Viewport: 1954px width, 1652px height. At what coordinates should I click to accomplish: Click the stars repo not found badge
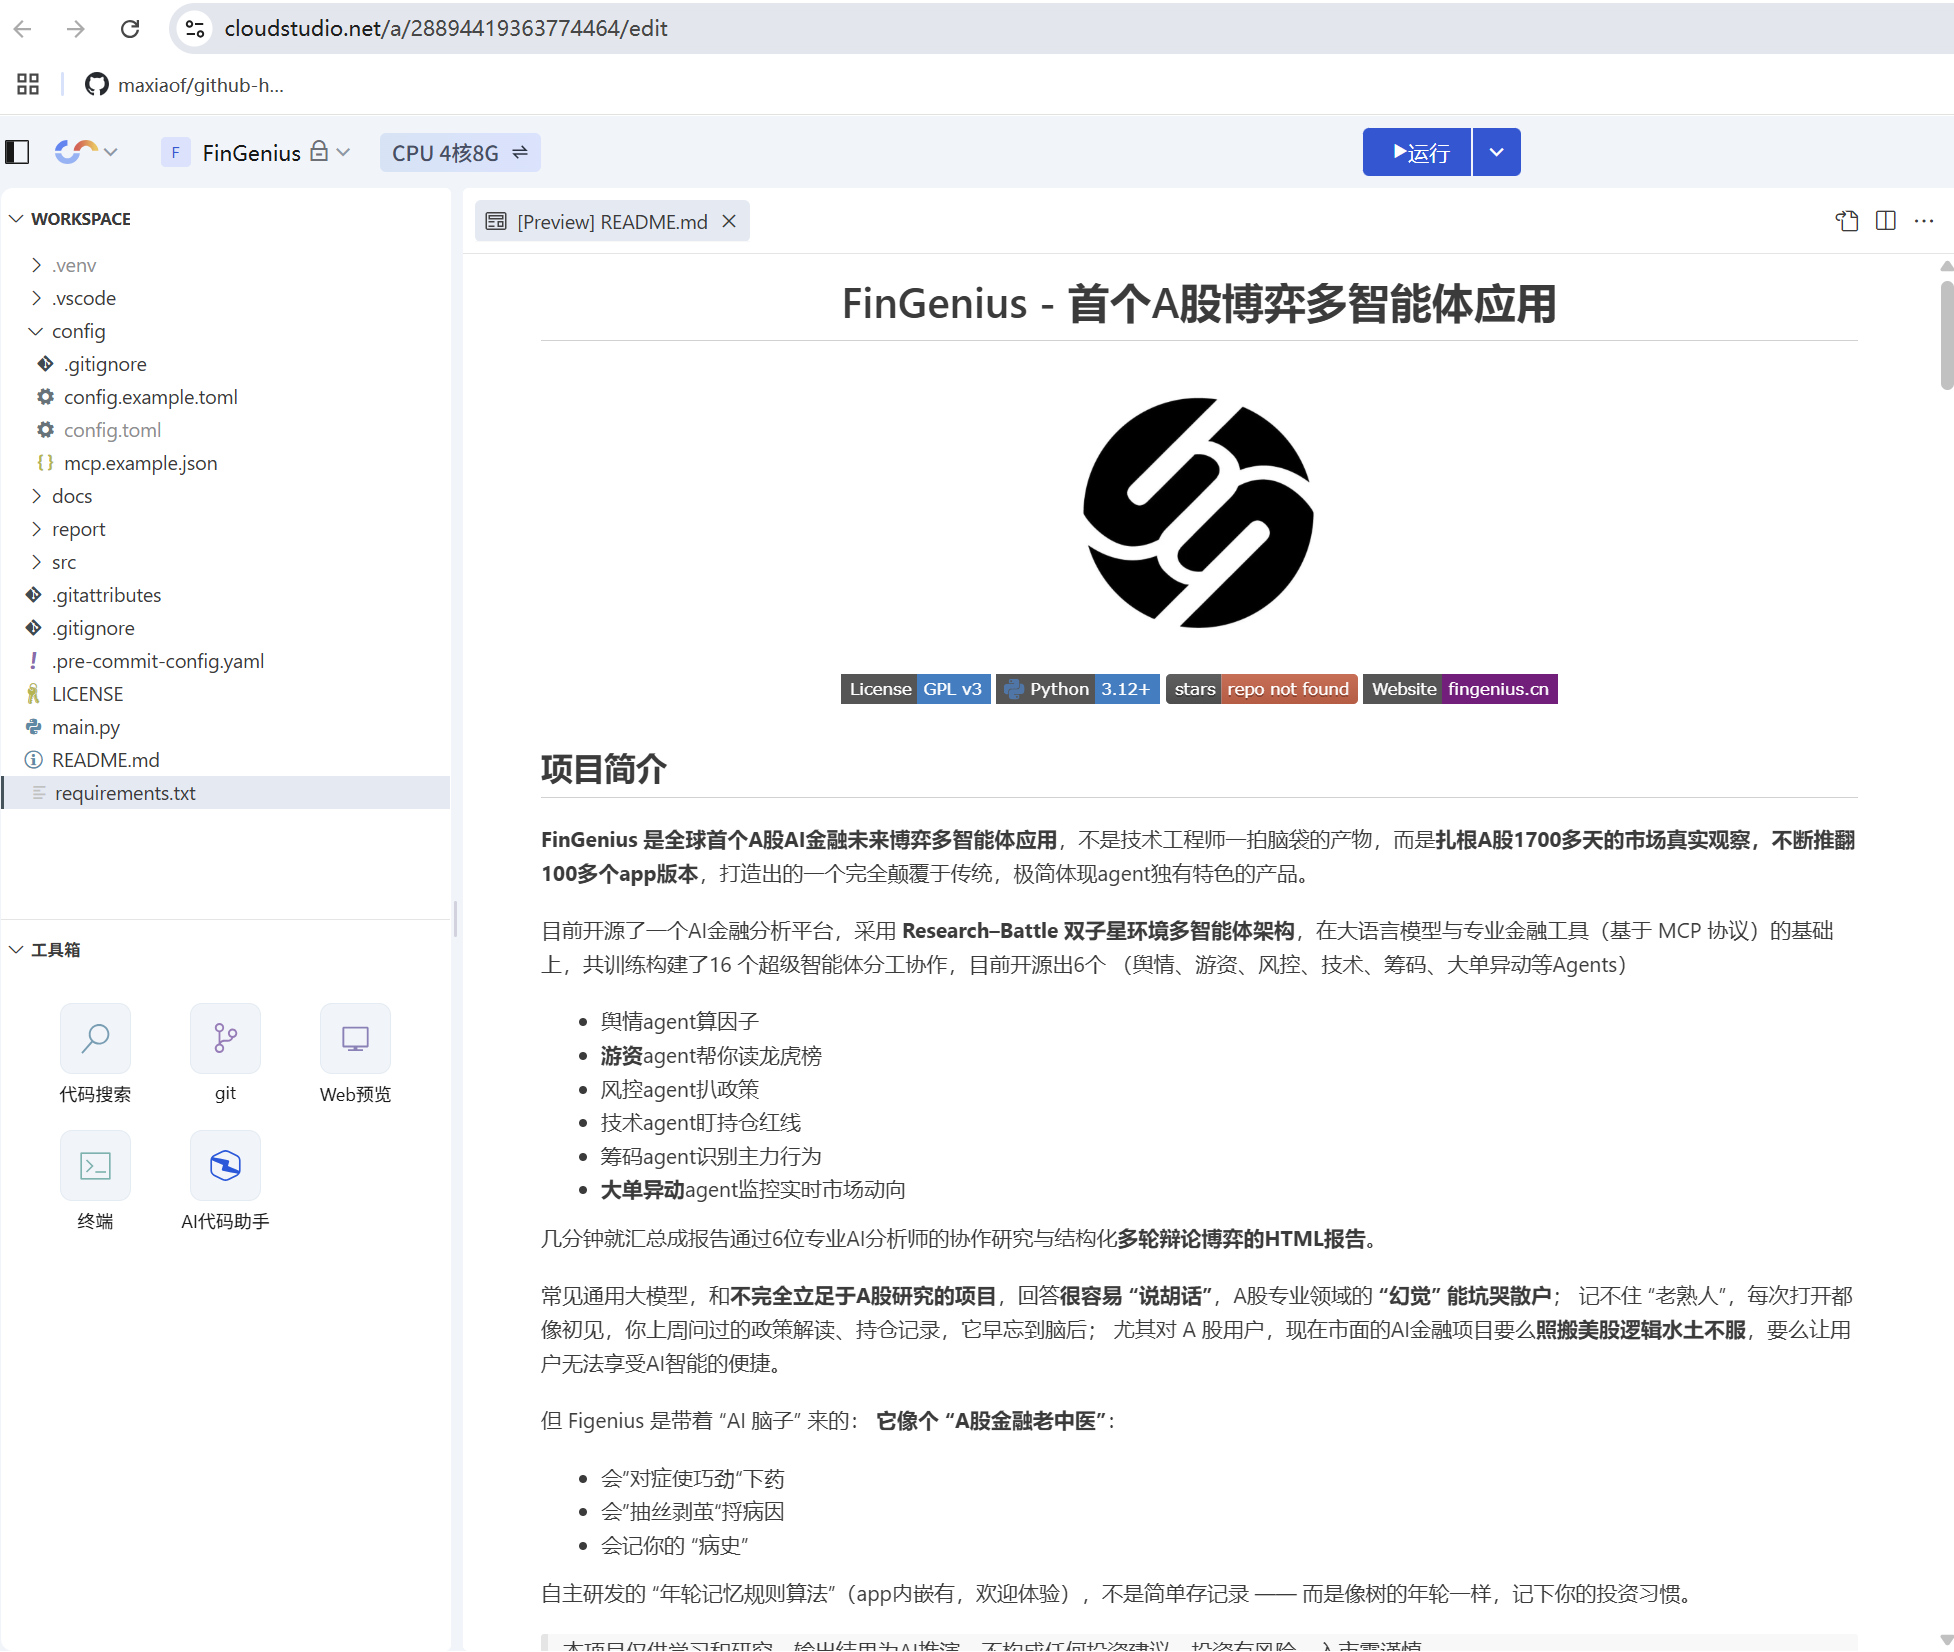(x=1262, y=689)
